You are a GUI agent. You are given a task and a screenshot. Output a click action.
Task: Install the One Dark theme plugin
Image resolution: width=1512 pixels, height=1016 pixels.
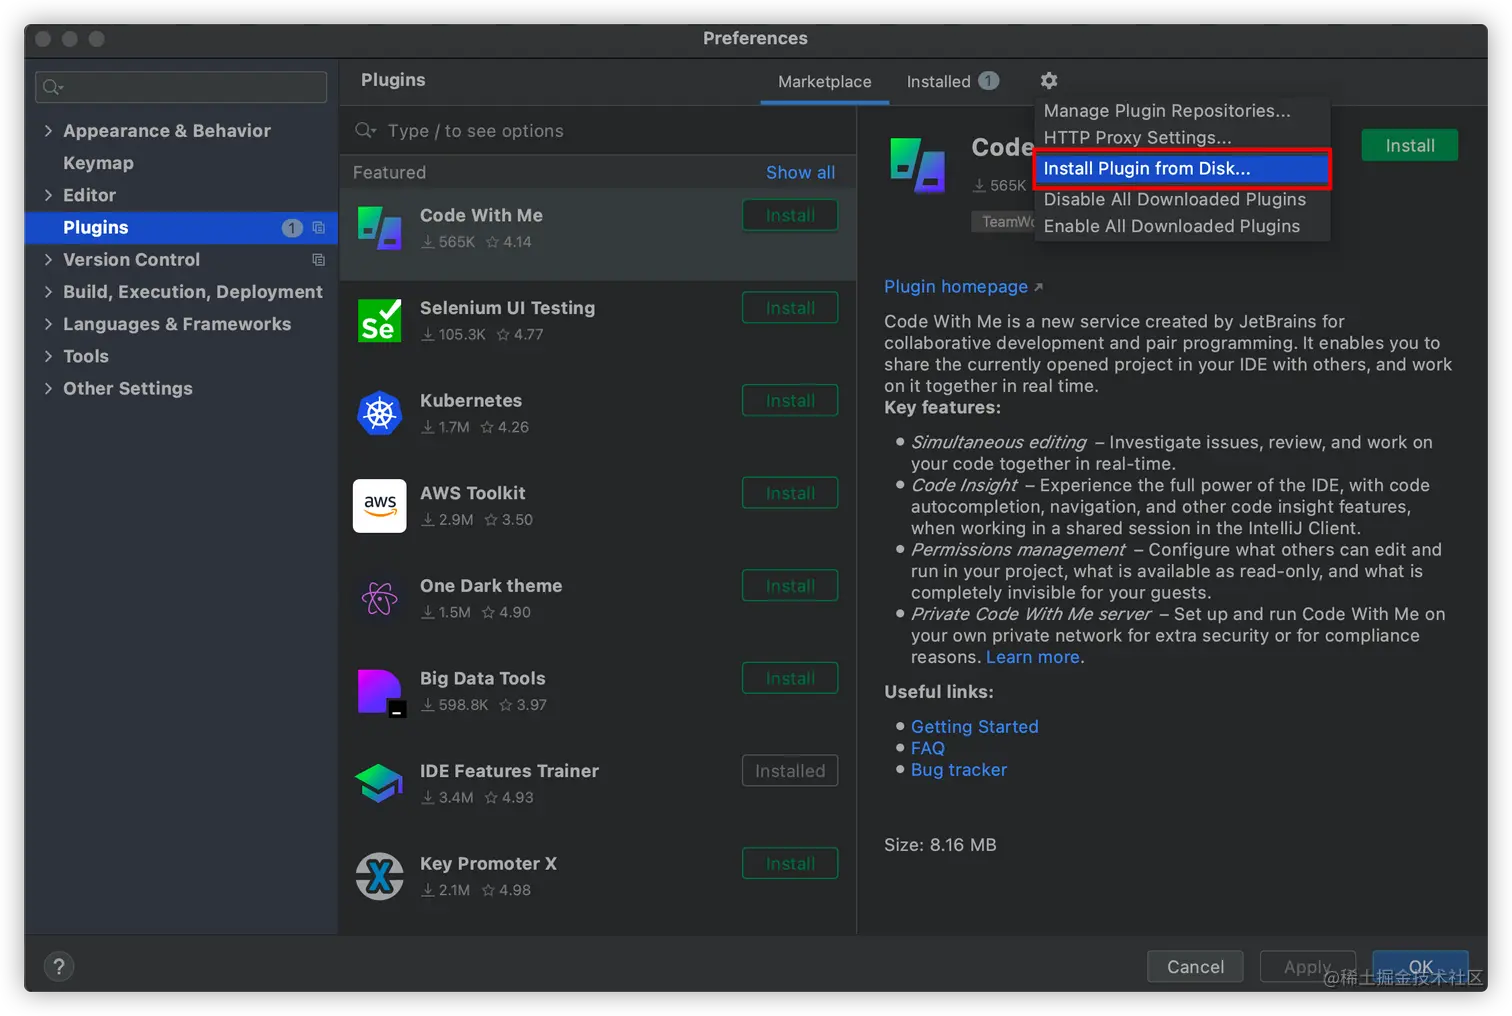790,587
